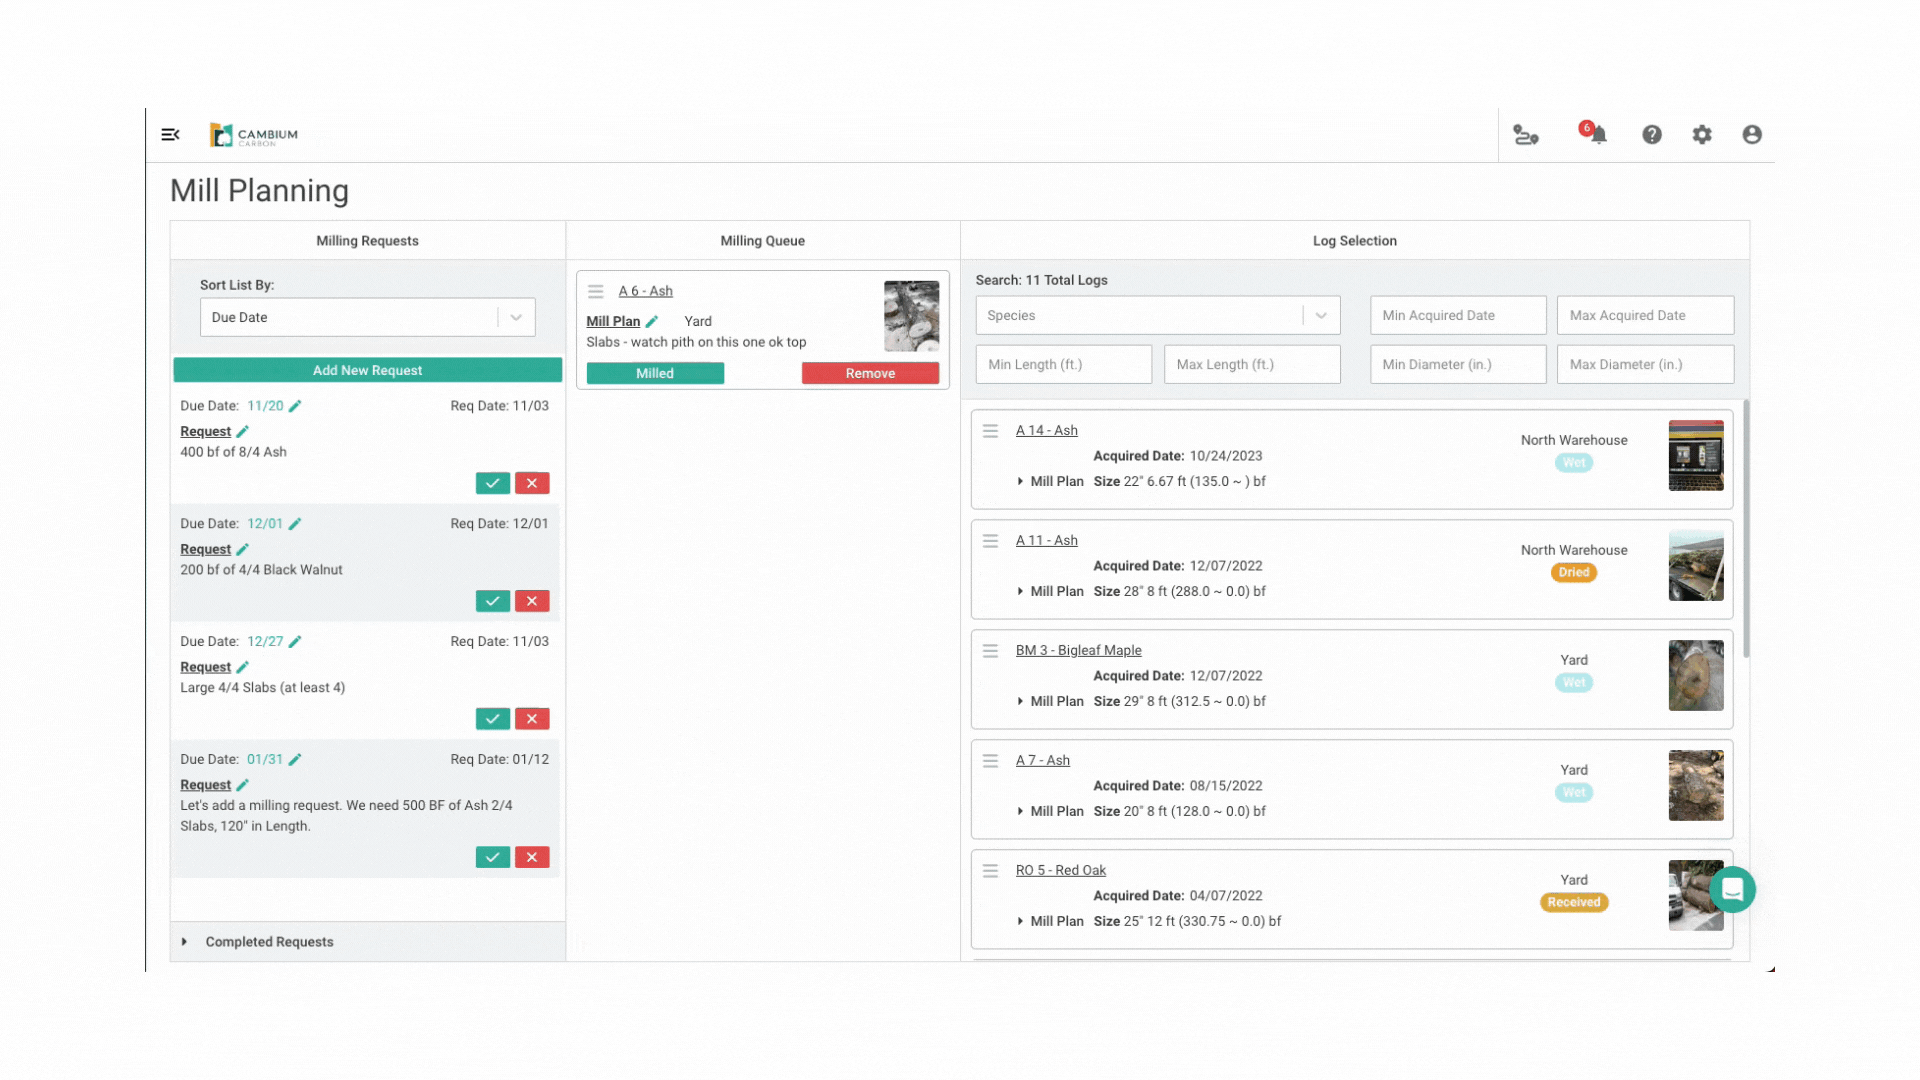Edit Mill Plan pencil for A 6 - Ash
This screenshot has width=1920, height=1080.
coord(652,321)
